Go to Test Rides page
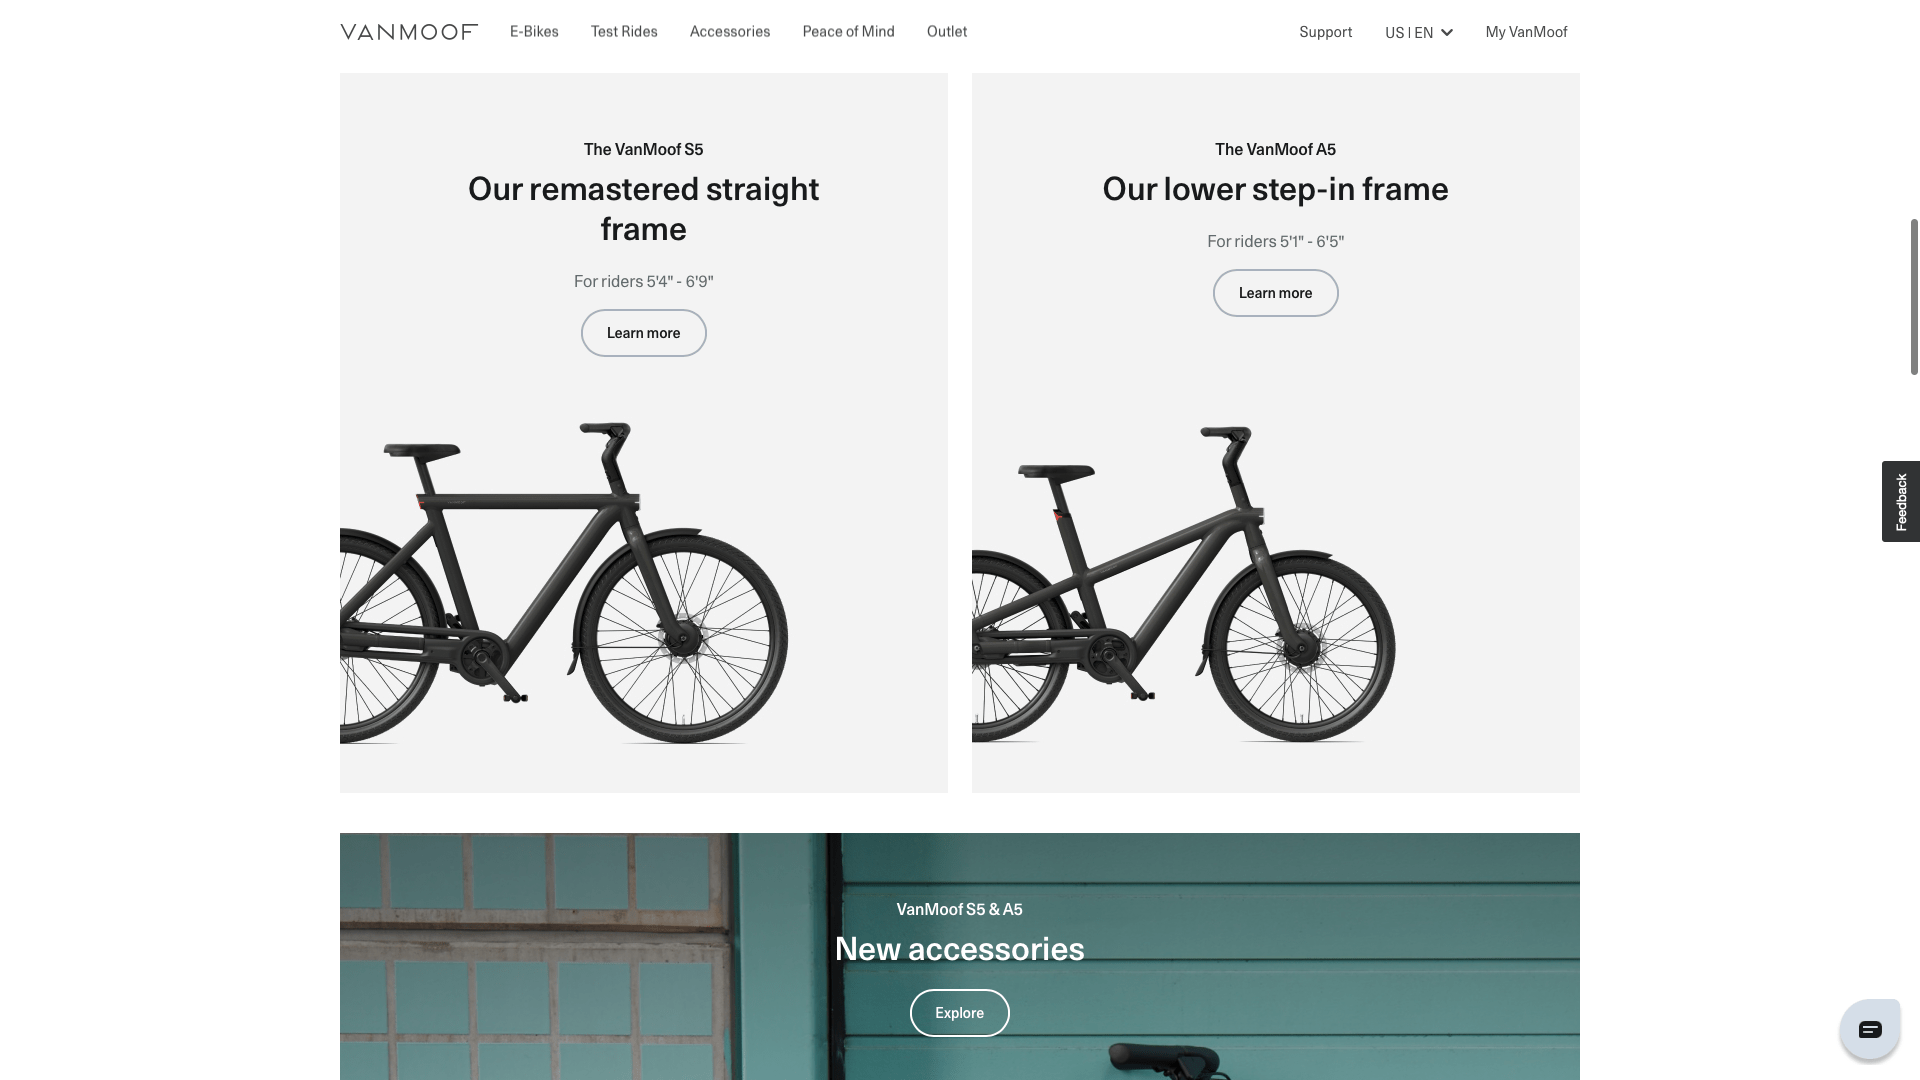This screenshot has width=1920, height=1080. point(624,31)
